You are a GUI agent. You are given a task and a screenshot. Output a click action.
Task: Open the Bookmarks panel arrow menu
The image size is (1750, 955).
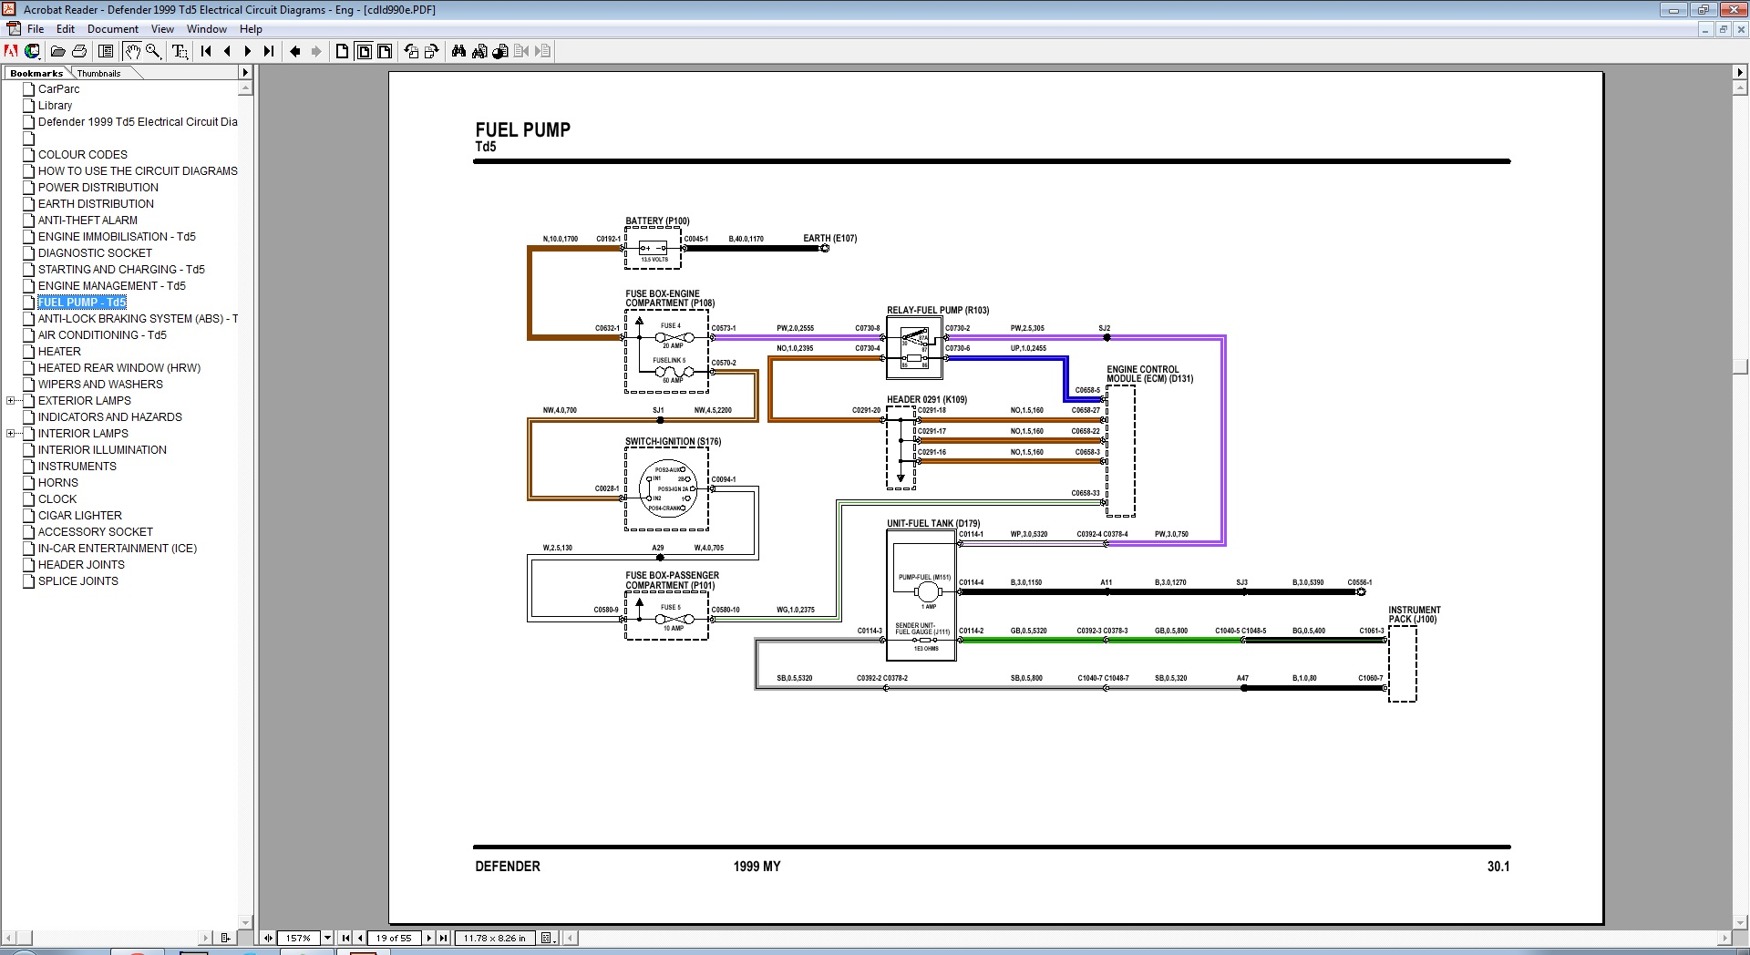[245, 73]
